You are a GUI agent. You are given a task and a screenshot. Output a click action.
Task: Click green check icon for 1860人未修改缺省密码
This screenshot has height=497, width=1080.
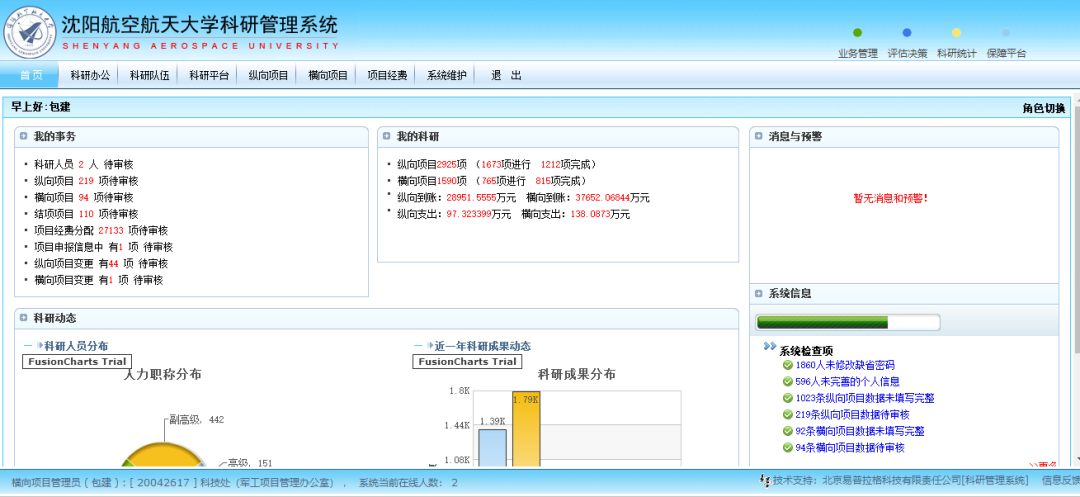click(788, 365)
